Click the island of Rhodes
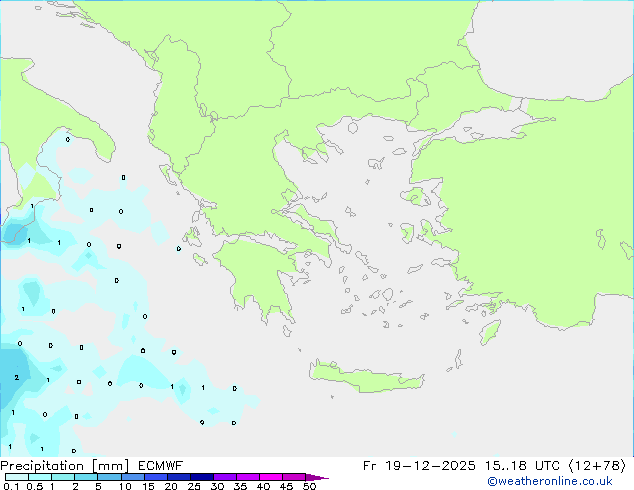The width and height of the screenshot is (634, 490). tap(490, 332)
